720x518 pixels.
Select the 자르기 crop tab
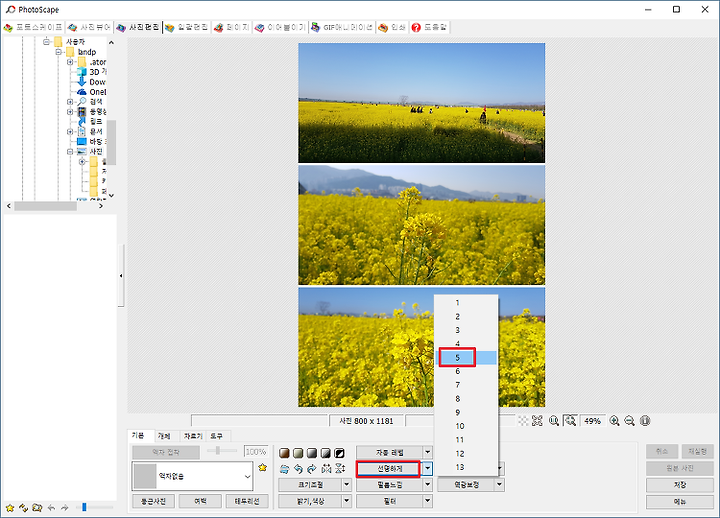[192, 436]
